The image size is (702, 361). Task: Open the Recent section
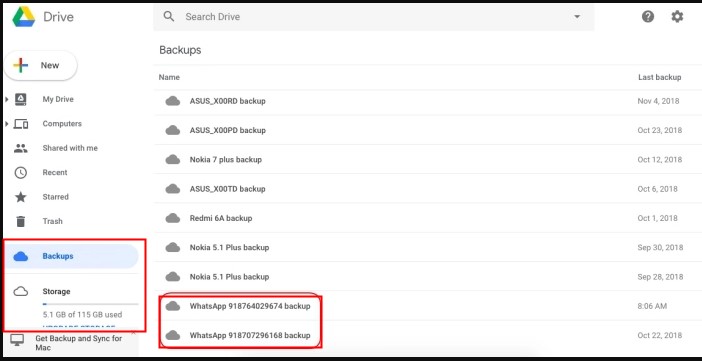pos(55,172)
